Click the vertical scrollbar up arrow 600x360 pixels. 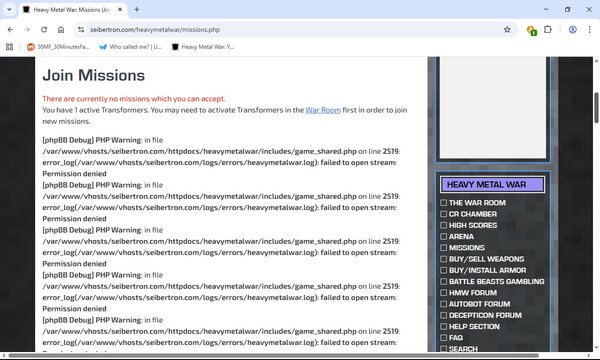(596, 60)
